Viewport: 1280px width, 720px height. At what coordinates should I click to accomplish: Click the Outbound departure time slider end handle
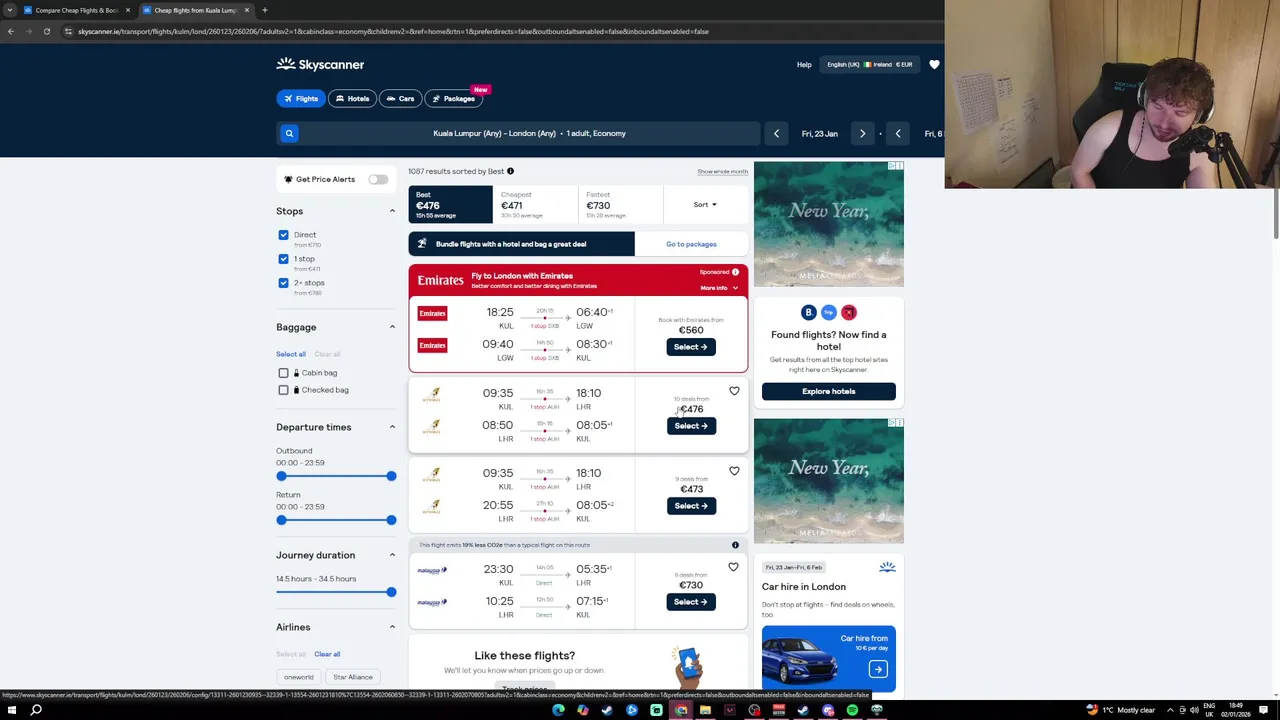point(391,476)
